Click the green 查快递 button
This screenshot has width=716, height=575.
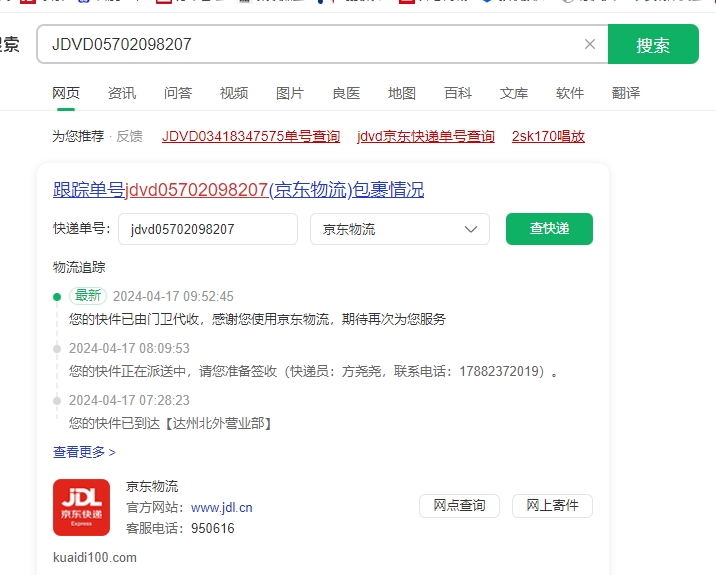click(549, 229)
